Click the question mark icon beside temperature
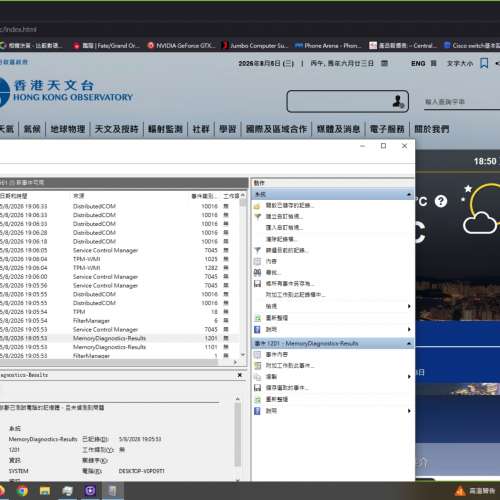 coord(441,201)
